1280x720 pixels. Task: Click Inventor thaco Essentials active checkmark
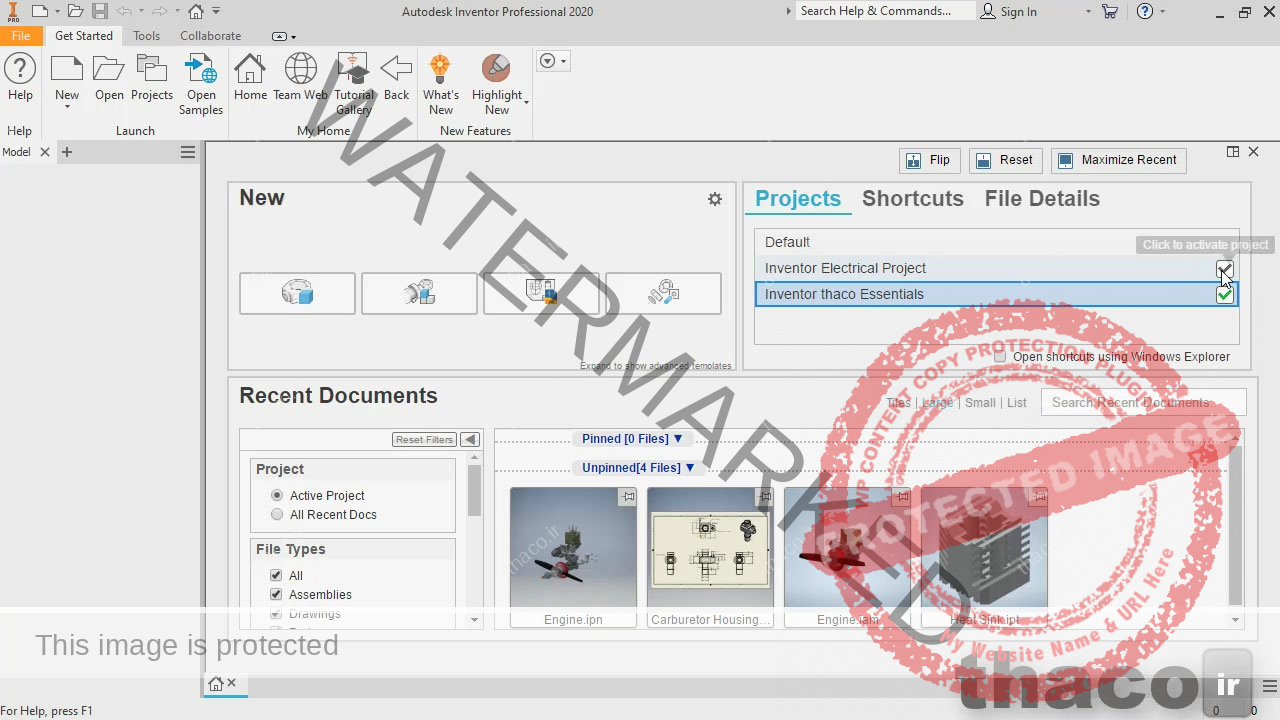point(1224,294)
